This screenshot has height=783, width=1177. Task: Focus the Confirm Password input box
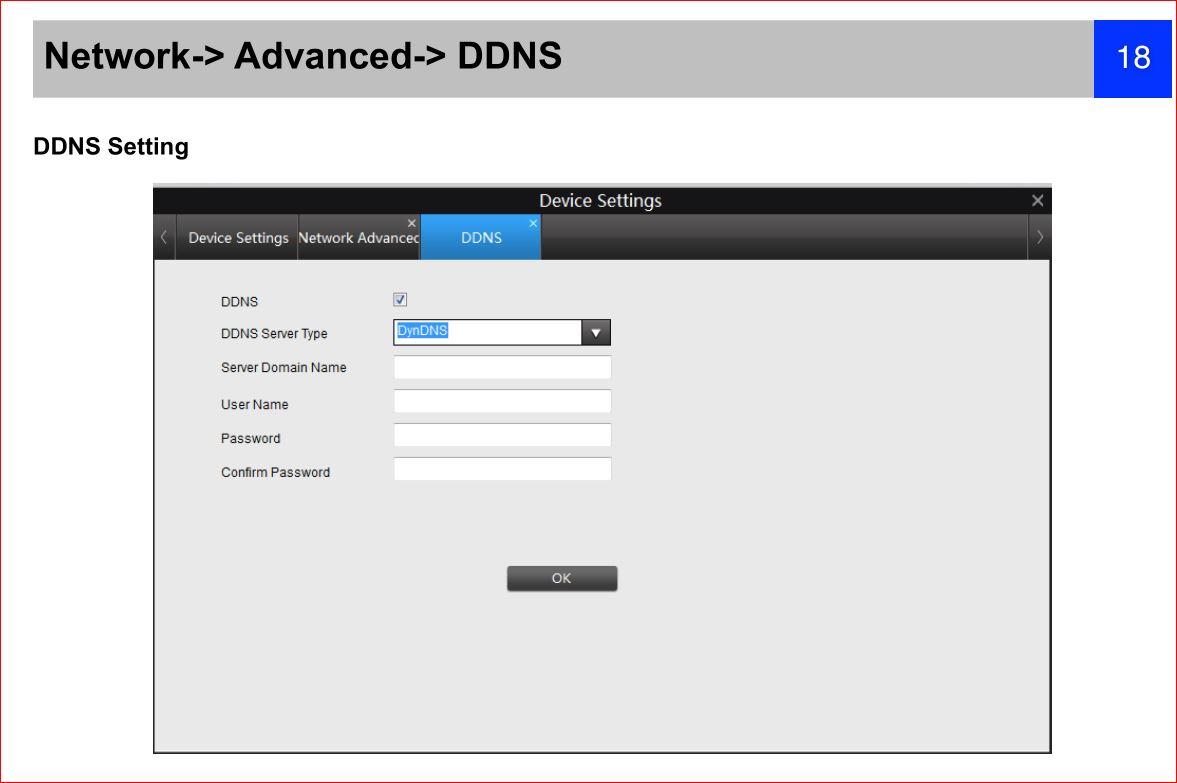tap(502, 469)
